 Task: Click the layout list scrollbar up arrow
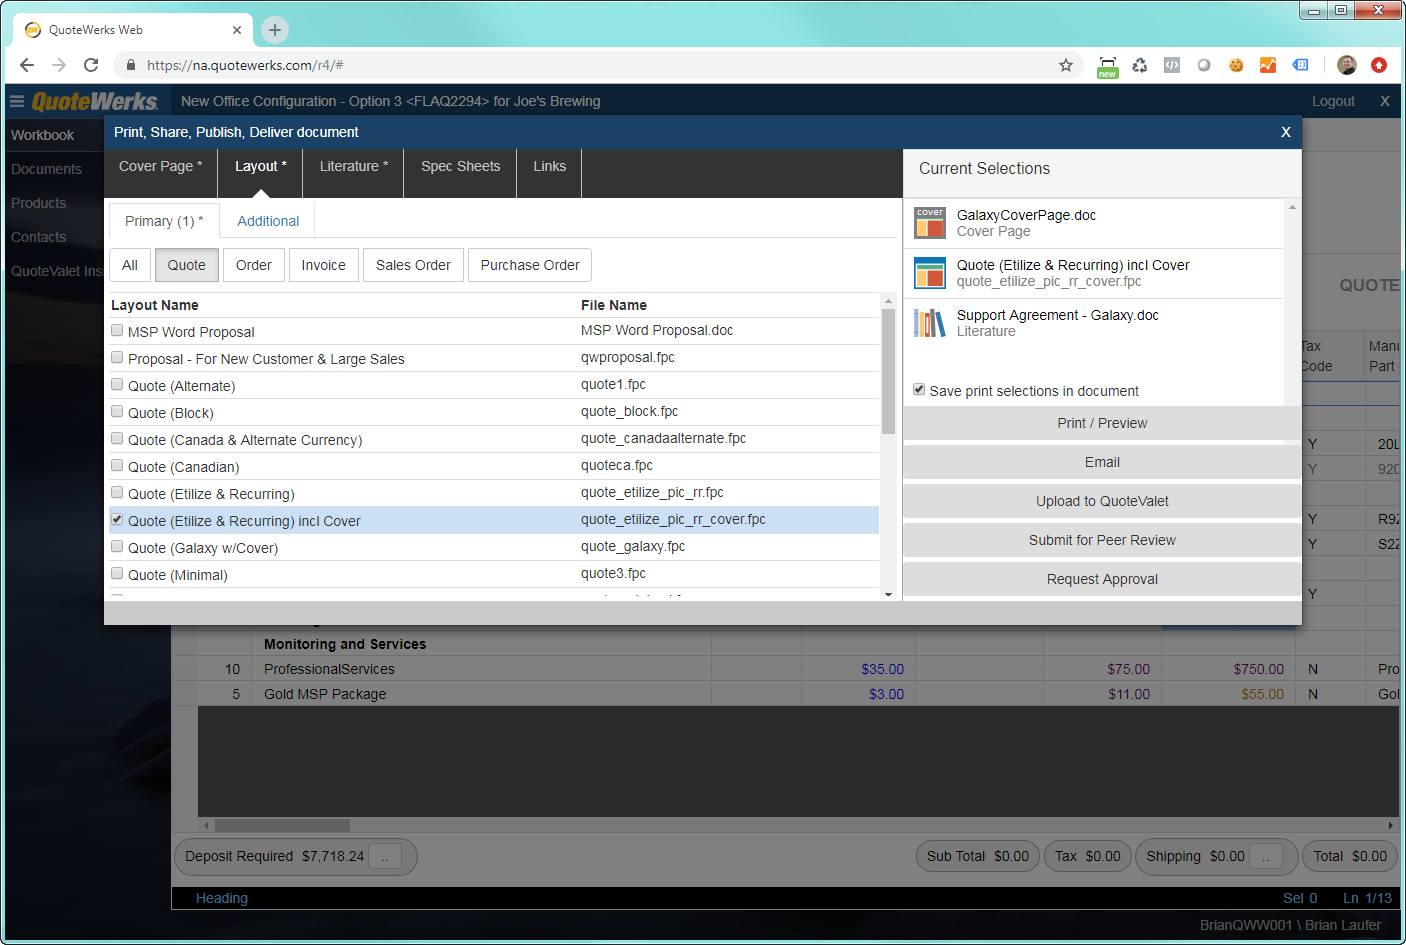(x=888, y=301)
